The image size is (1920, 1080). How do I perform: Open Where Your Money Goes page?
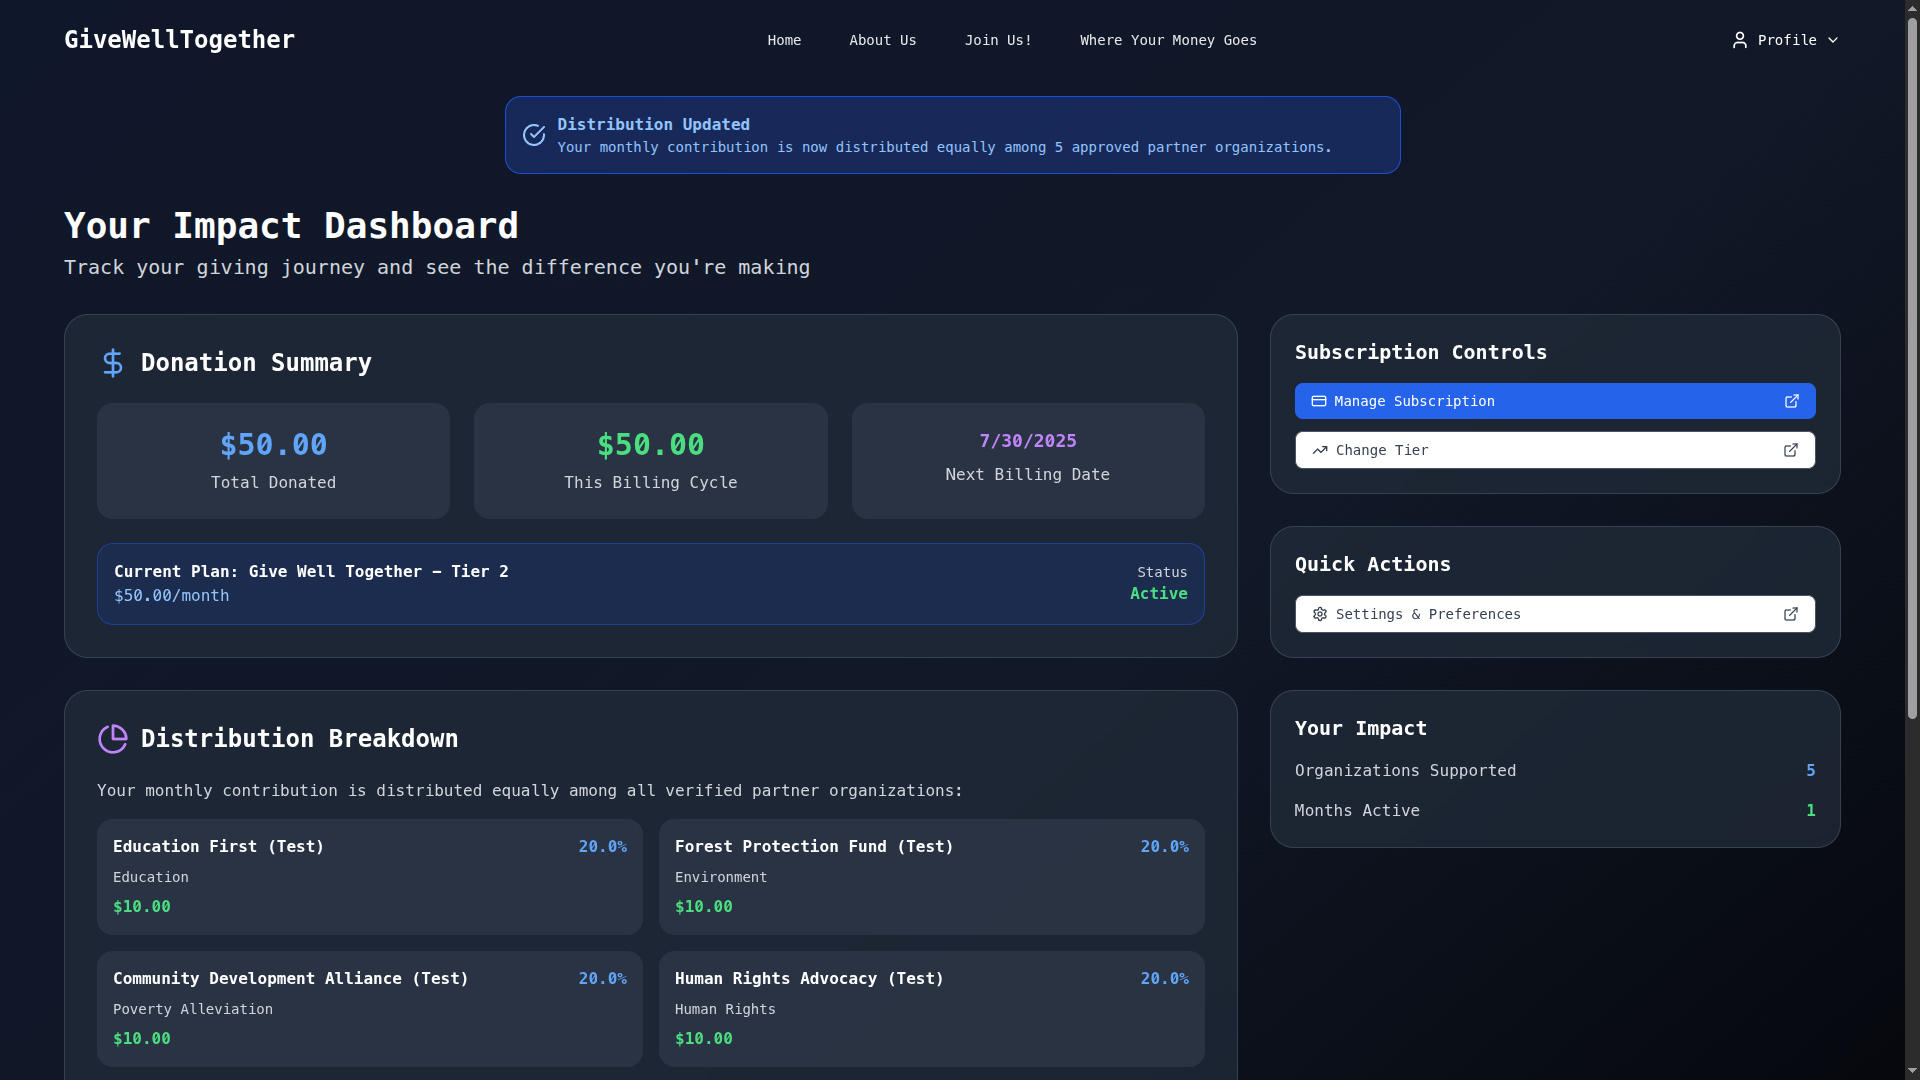(1167, 40)
